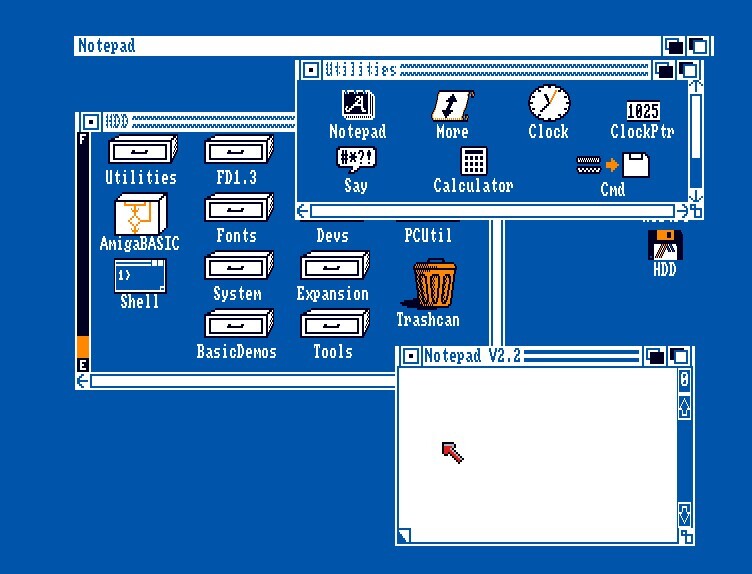Click the Notepad V2.2 title text
This screenshot has height=574, width=752.
[x=472, y=356]
